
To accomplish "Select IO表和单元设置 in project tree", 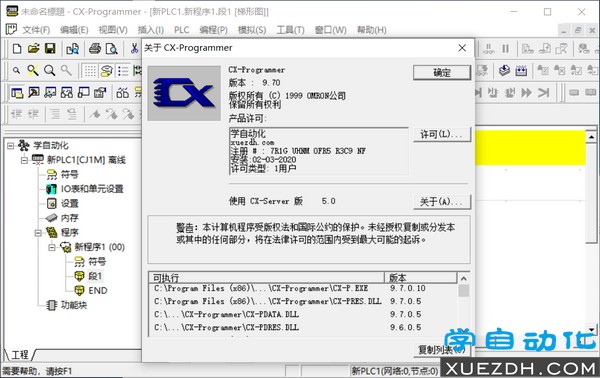I will click(92, 189).
